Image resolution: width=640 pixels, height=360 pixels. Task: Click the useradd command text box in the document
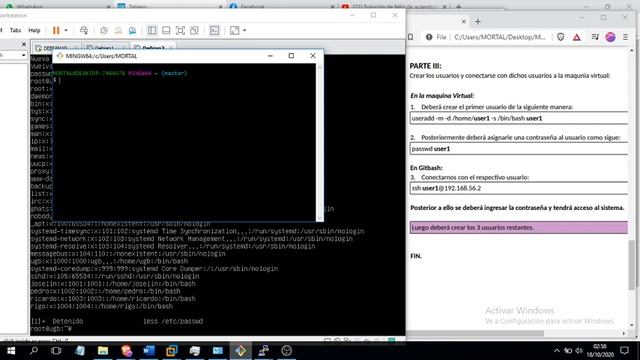(x=519, y=118)
